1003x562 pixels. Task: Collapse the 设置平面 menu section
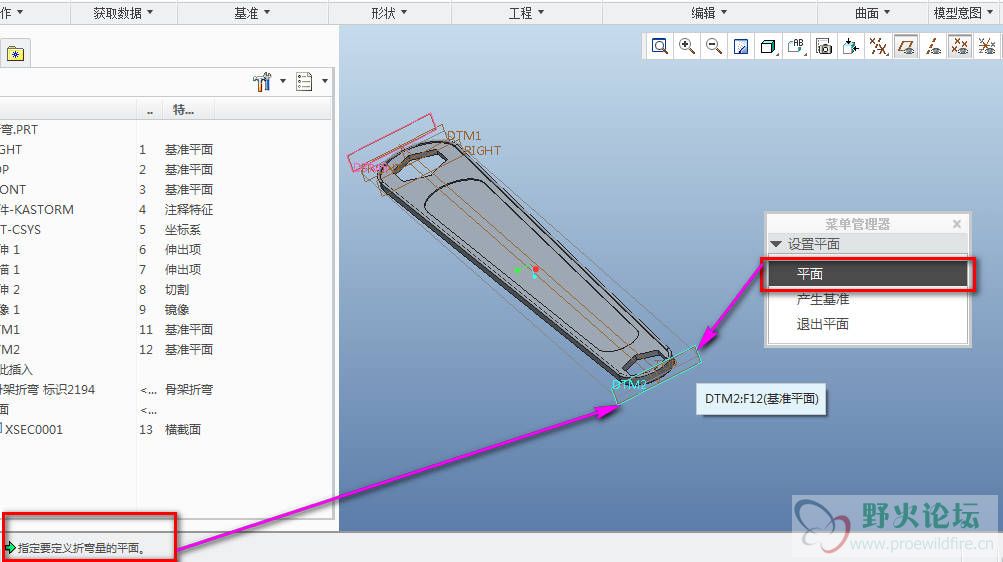point(776,244)
